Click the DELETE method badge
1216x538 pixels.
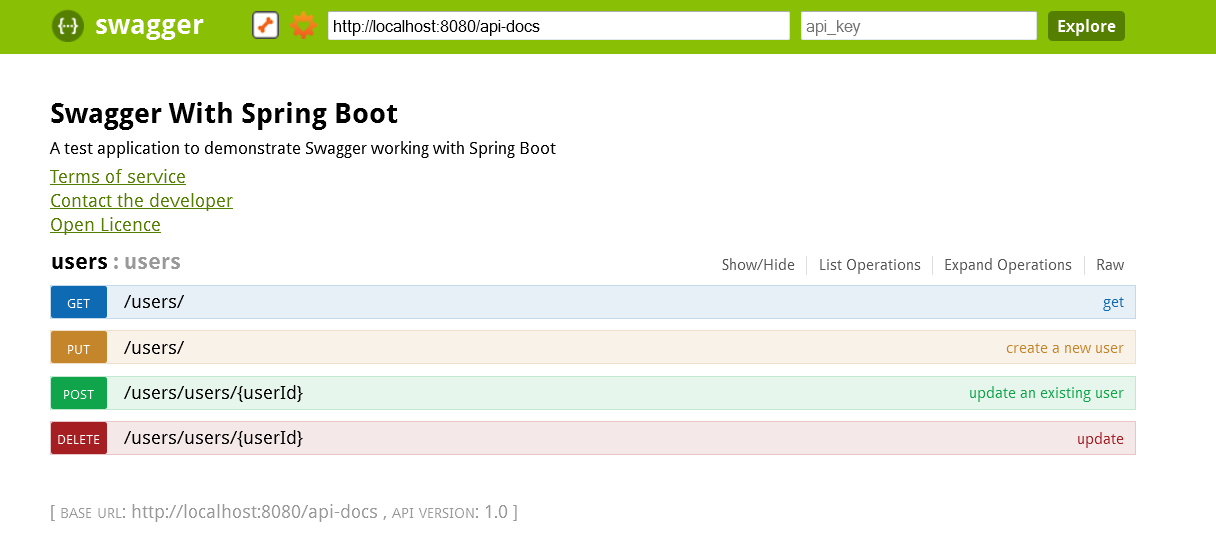tap(79, 439)
